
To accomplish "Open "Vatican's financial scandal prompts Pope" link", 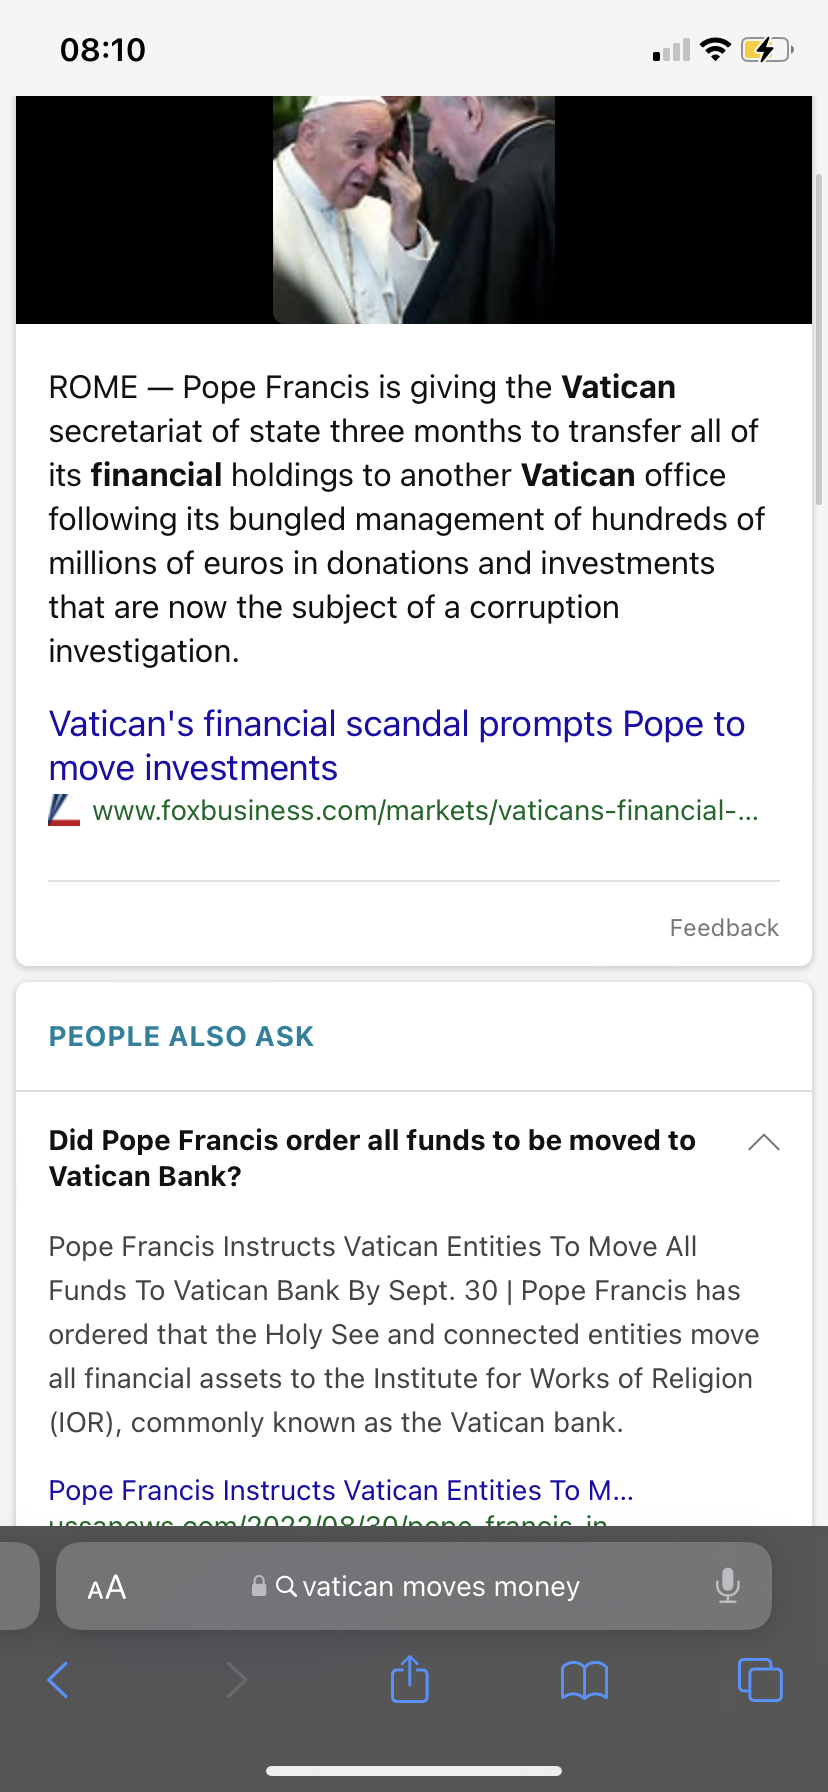I will pyautogui.click(x=396, y=745).
